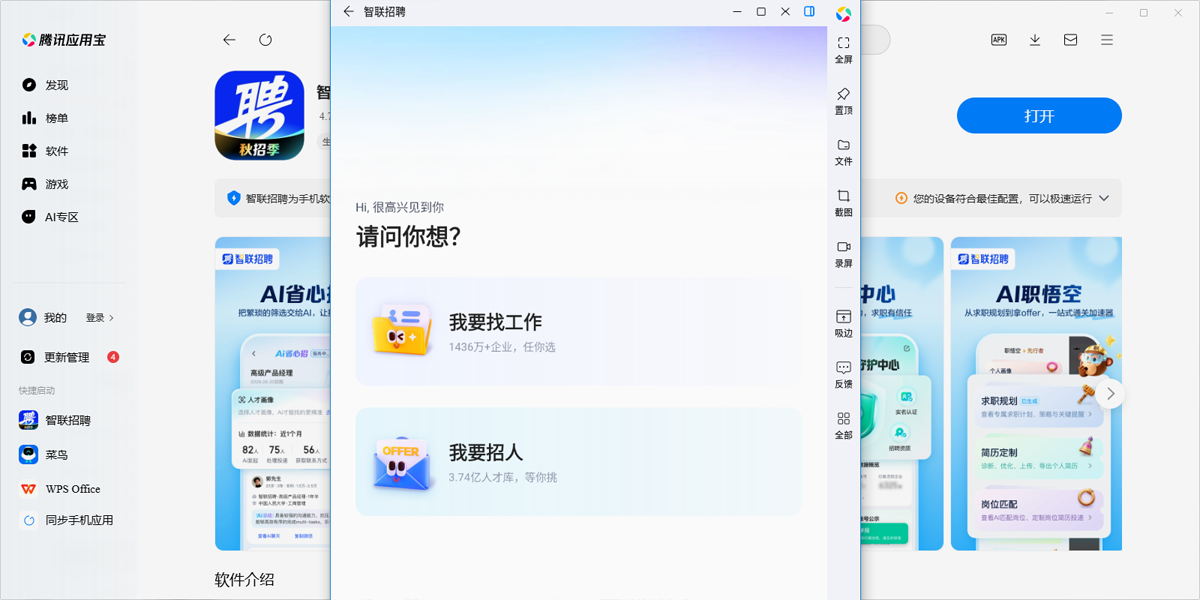
Task: Click 智联招聘 app icon on store page
Action: pos(259,115)
